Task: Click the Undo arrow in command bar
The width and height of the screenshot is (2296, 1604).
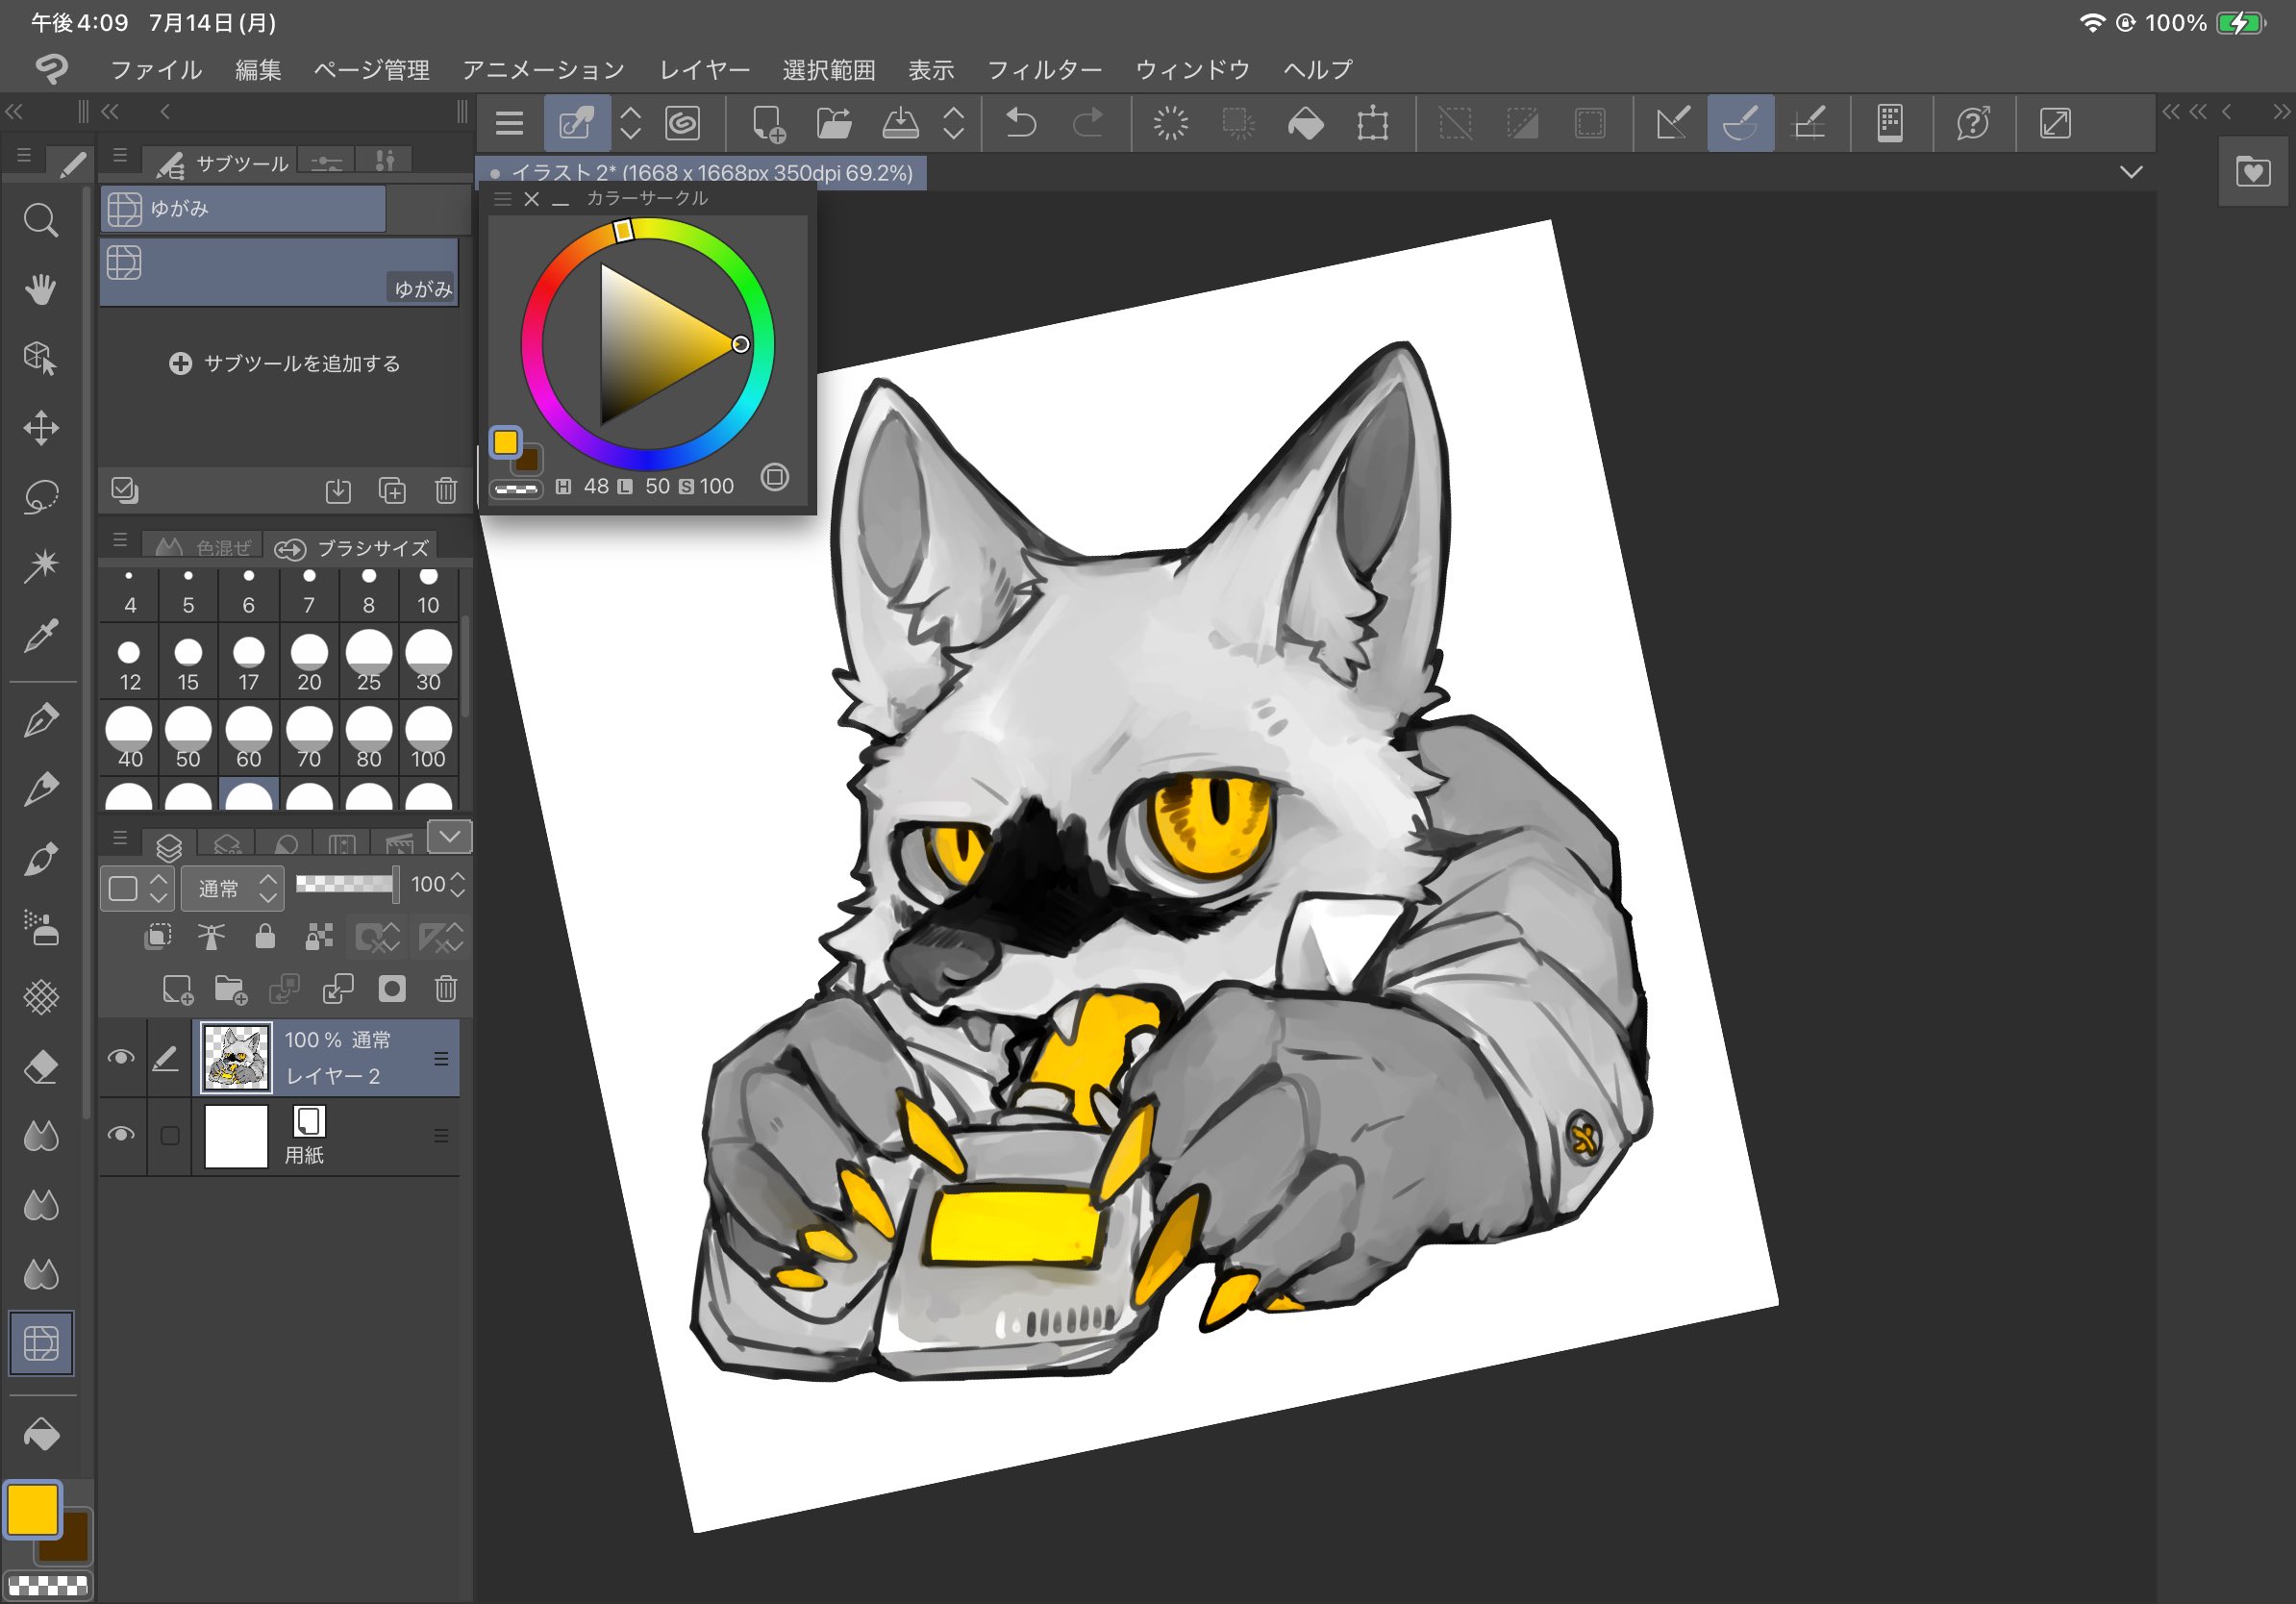Action: 1021,123
